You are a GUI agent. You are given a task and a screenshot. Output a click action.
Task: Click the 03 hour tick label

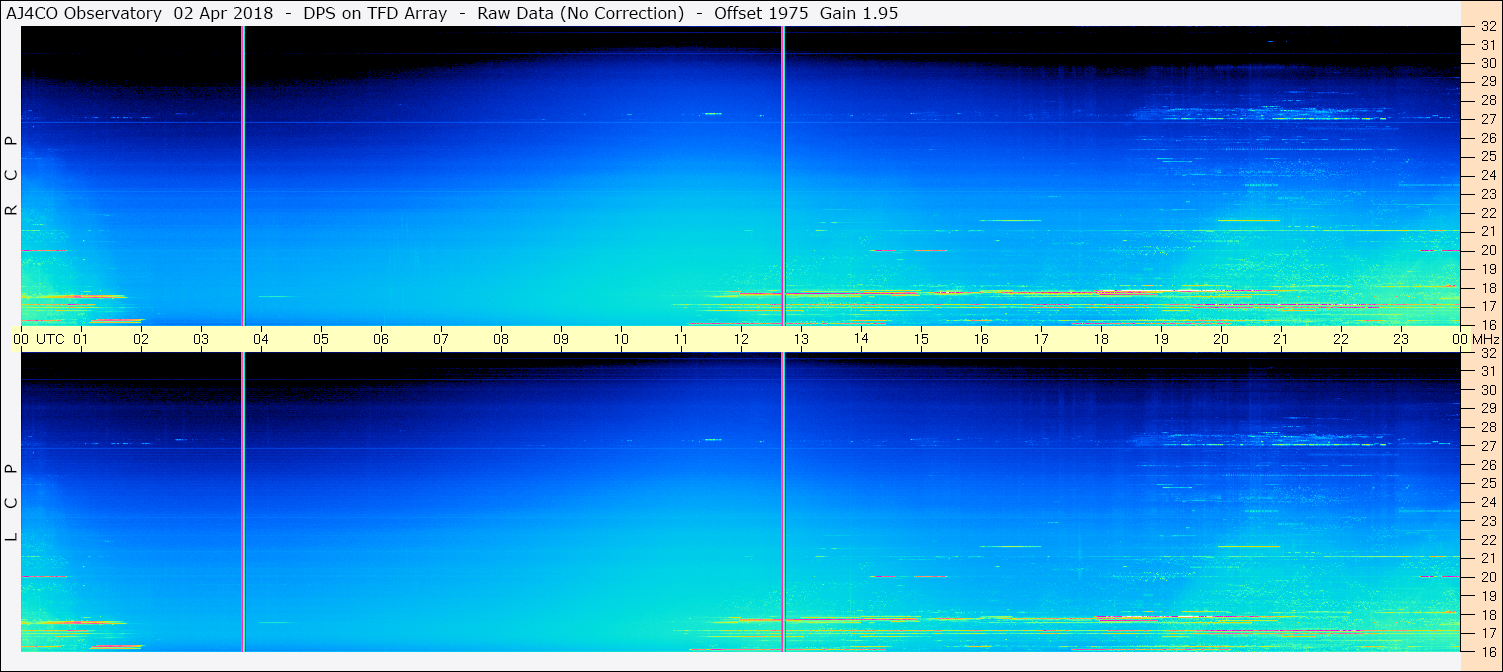[x=201, y=339]
